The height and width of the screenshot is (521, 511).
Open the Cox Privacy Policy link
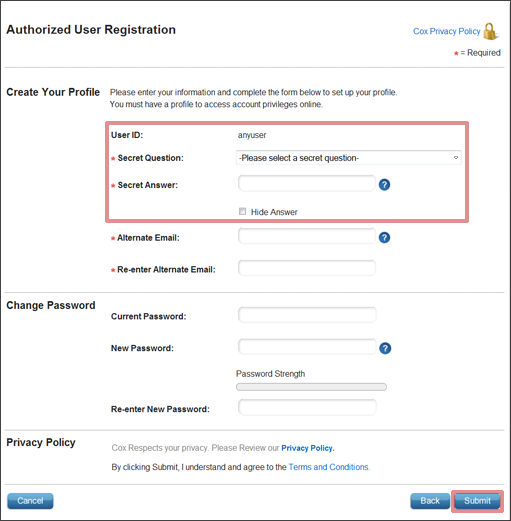click(x=446, y=31)
